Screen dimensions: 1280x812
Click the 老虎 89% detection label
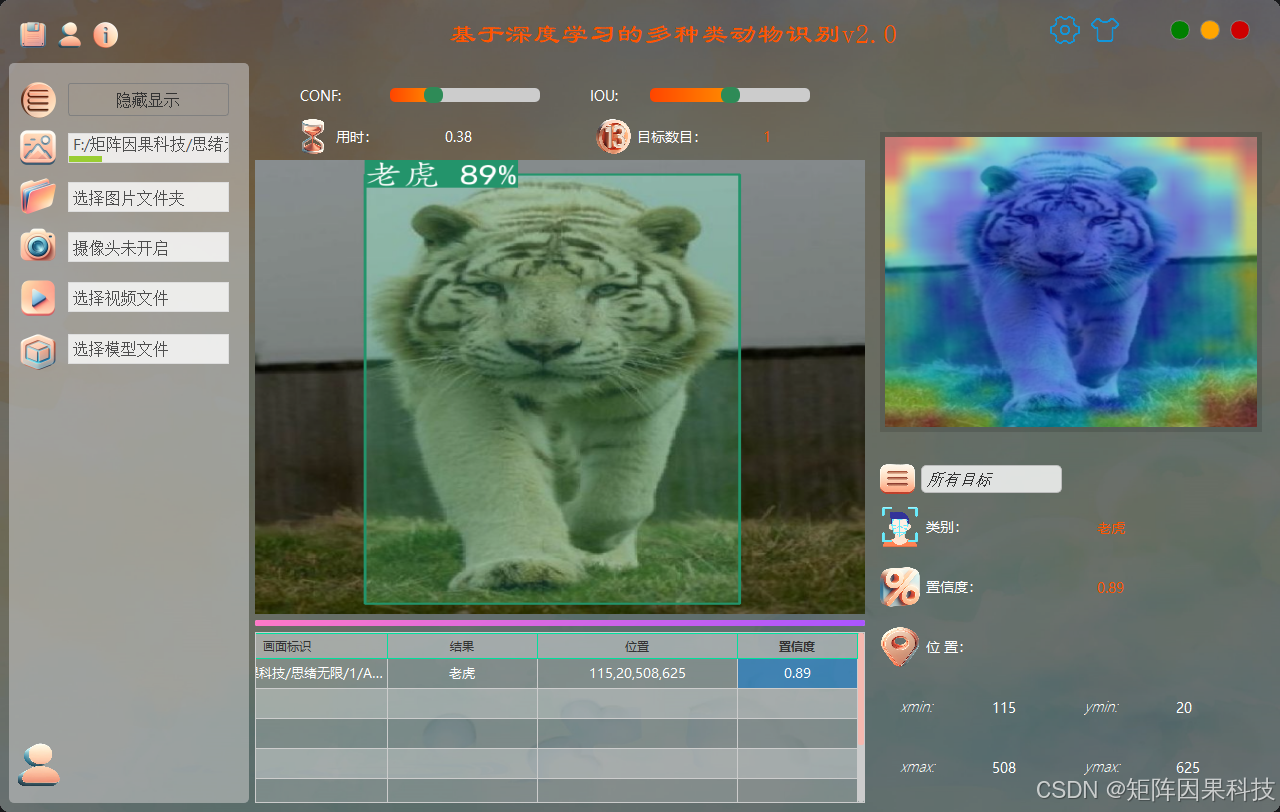tap(441, 174)
